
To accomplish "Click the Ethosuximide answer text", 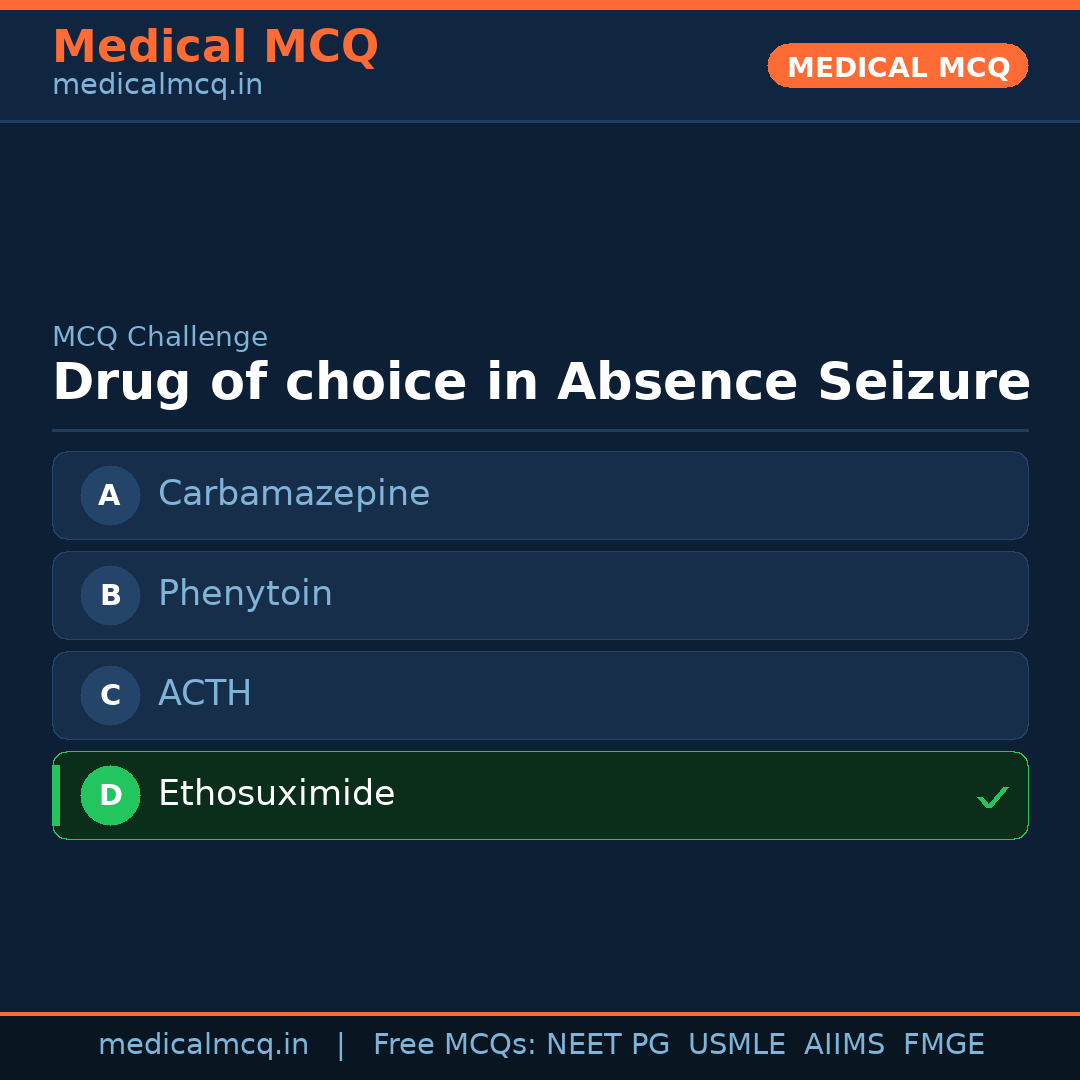I will point(276,794).
